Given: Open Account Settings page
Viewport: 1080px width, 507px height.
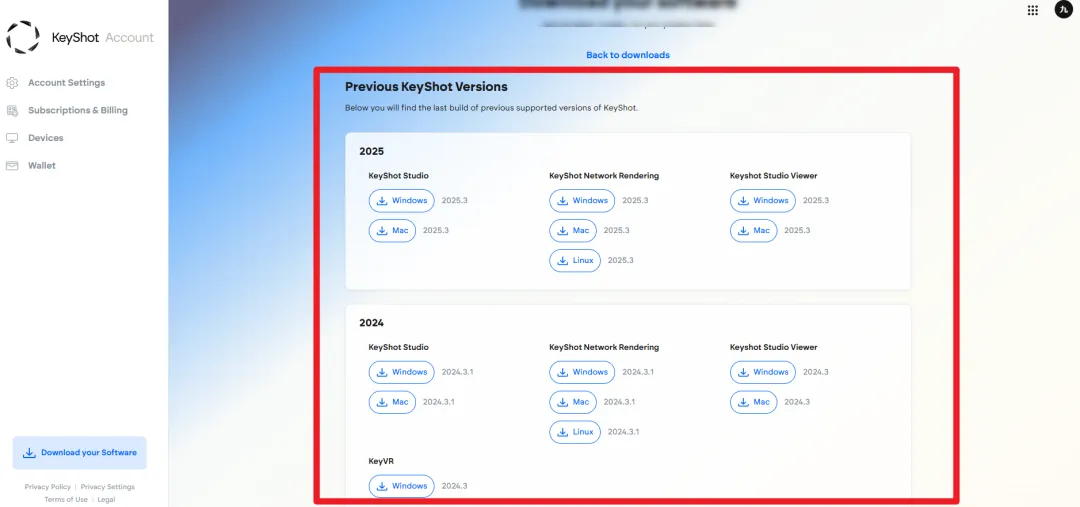Looking at the screenshot, I should coord(67,83).
